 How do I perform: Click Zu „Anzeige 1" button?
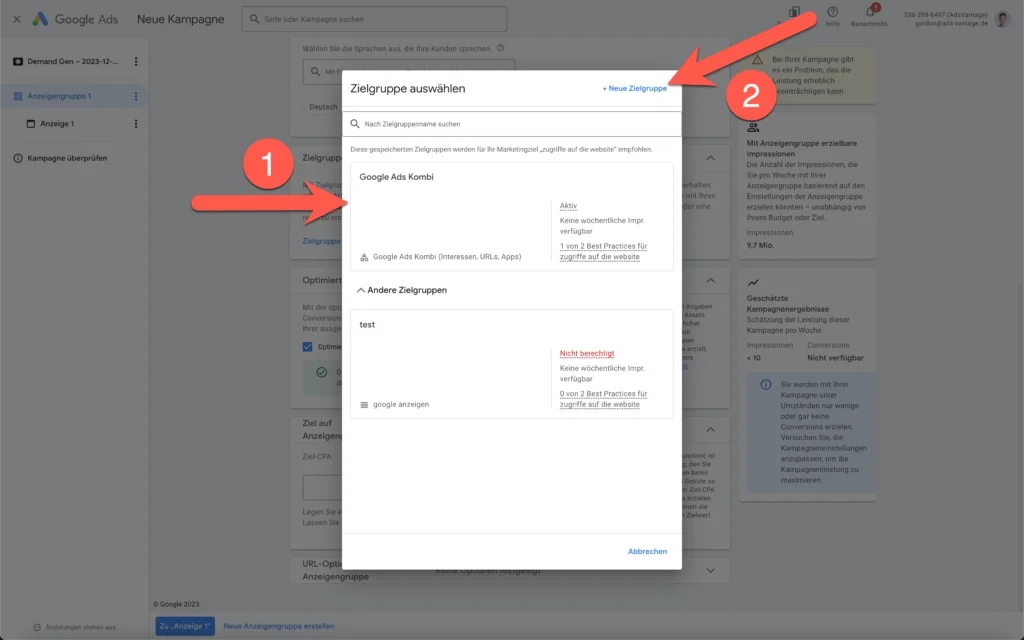coord(185,626)
